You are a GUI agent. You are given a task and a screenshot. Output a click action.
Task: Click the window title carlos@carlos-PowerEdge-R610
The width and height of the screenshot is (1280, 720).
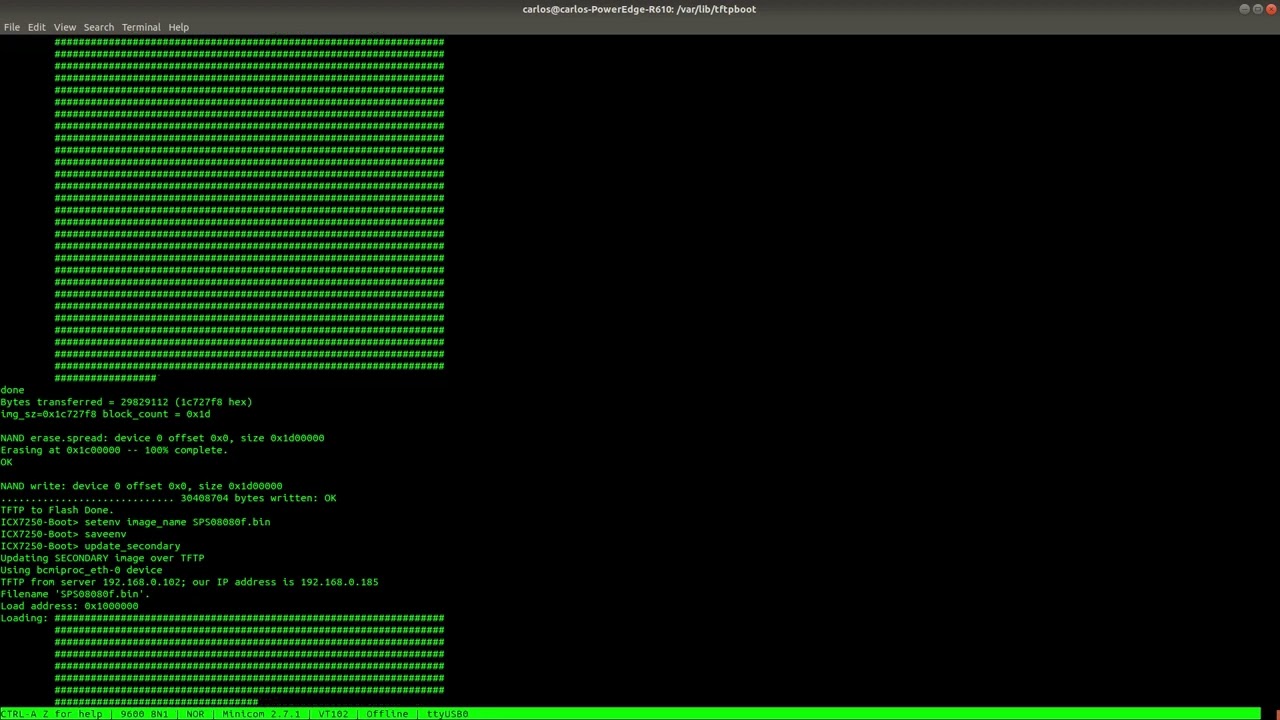click(639, 9)
